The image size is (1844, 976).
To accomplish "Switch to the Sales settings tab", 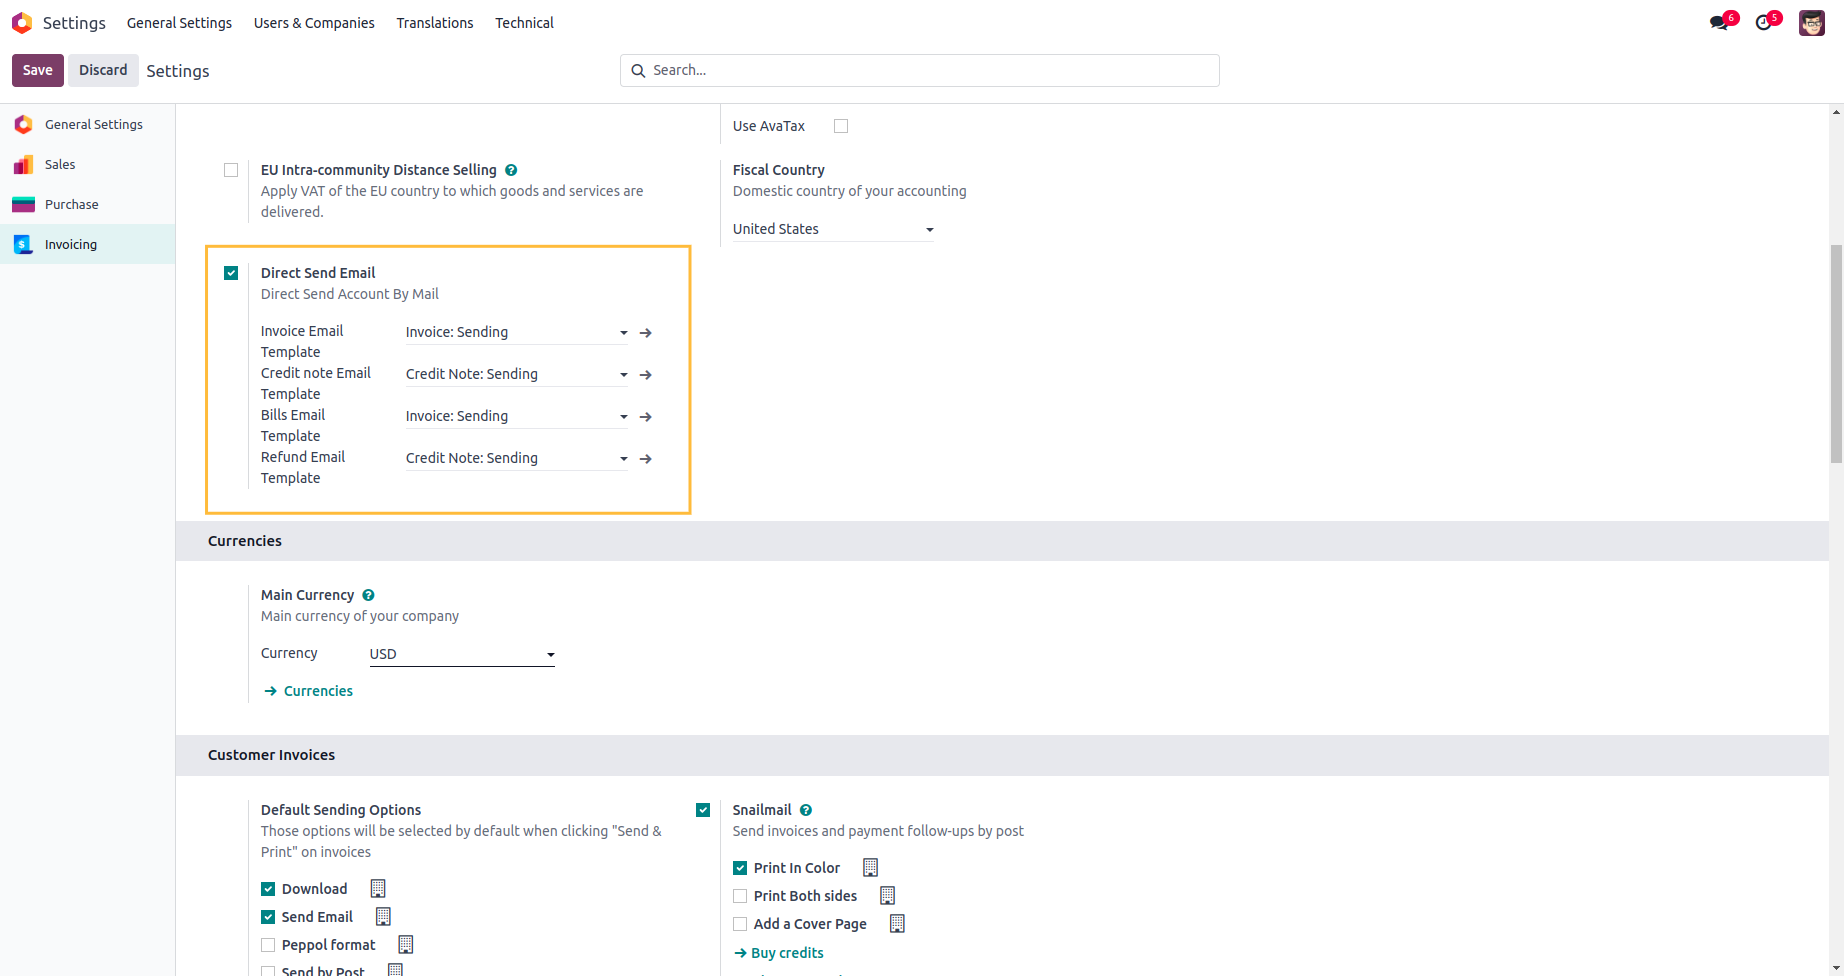I will [x=60, y=164].
